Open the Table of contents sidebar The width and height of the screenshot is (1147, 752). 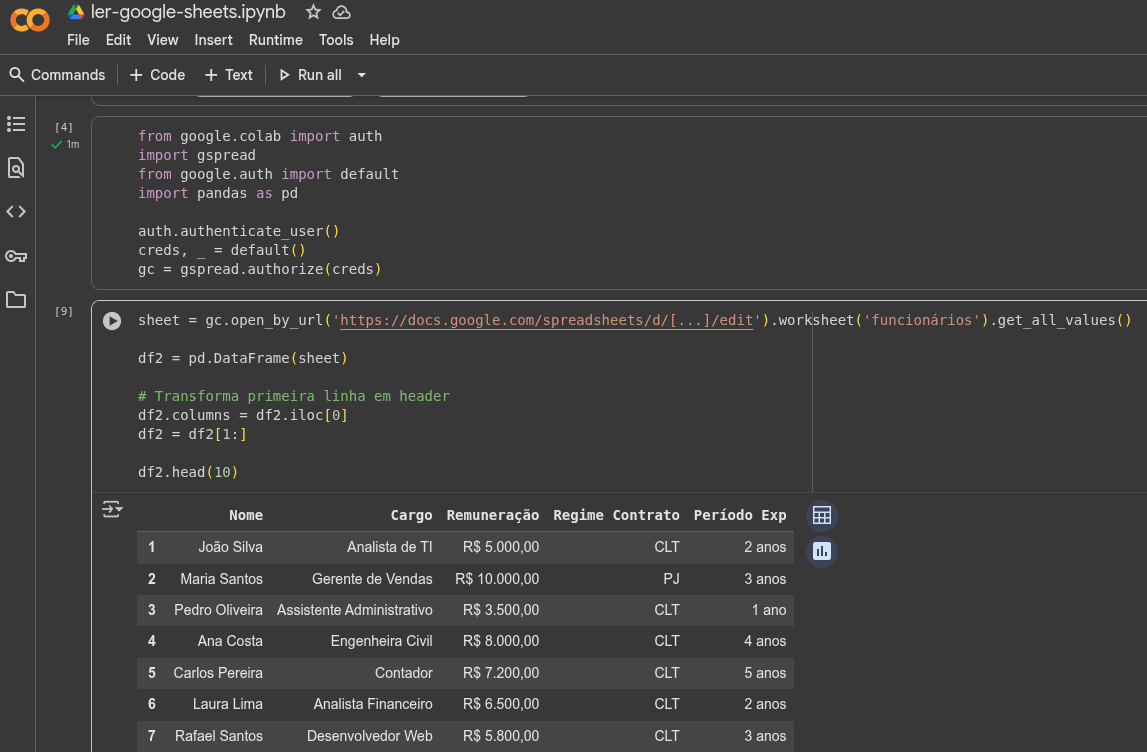[16, 124]
